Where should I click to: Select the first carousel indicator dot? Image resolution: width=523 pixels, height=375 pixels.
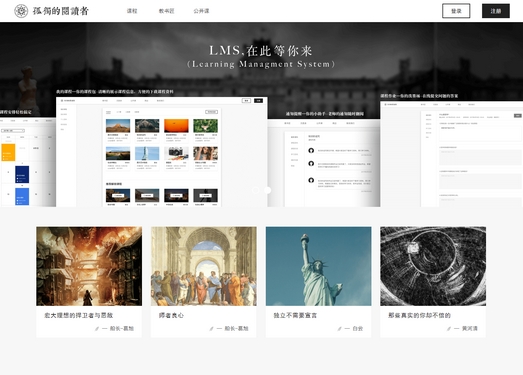click(255, 190)
